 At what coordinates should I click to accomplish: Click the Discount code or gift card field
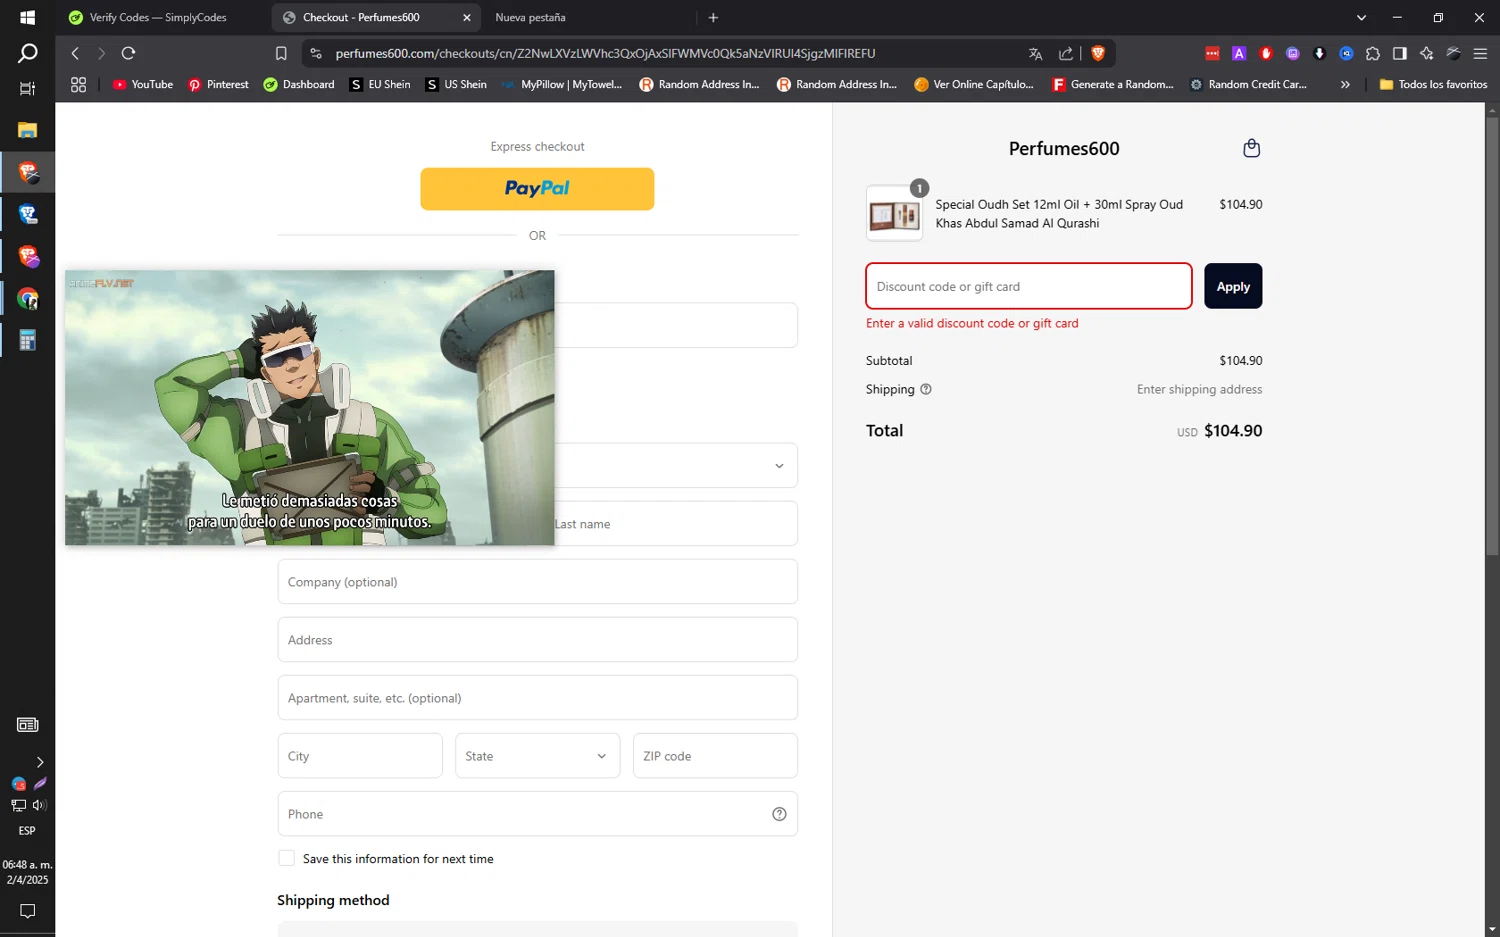pos(1029,286)
